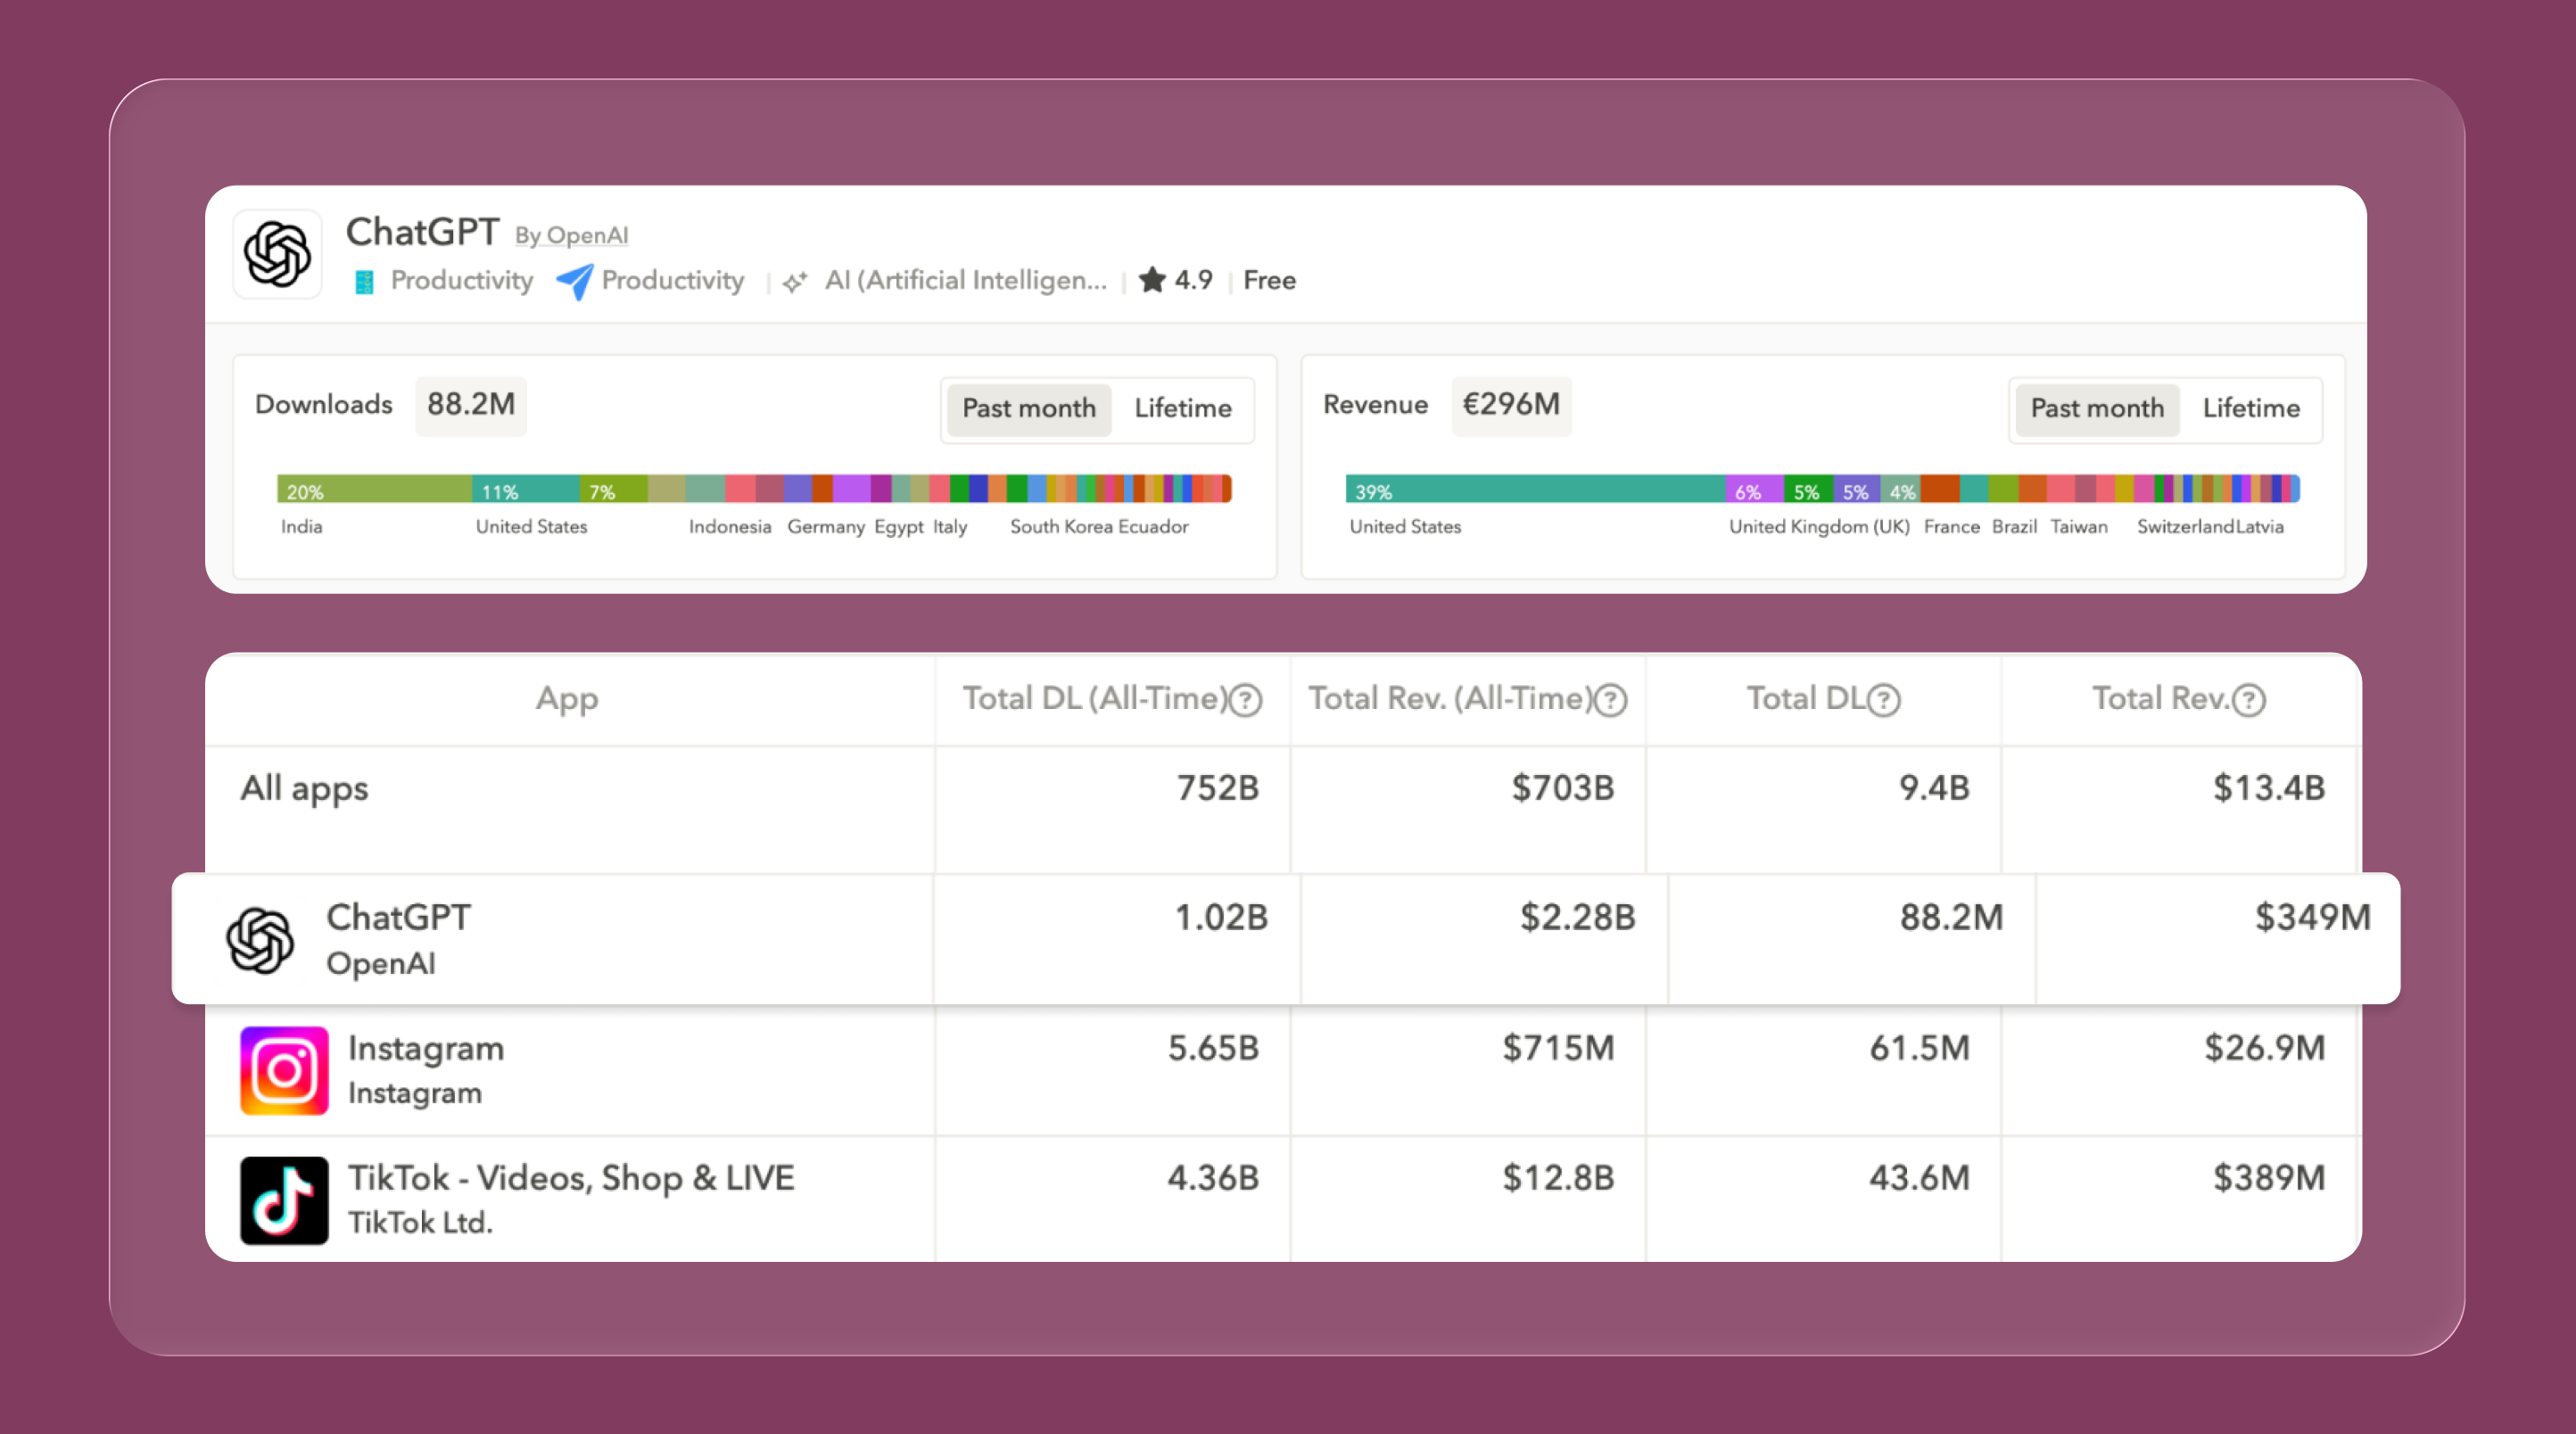Click ChatGPT $349M revenue cell
2576x1434 pixels.
pyautogui.click(x=2312, y=917)
